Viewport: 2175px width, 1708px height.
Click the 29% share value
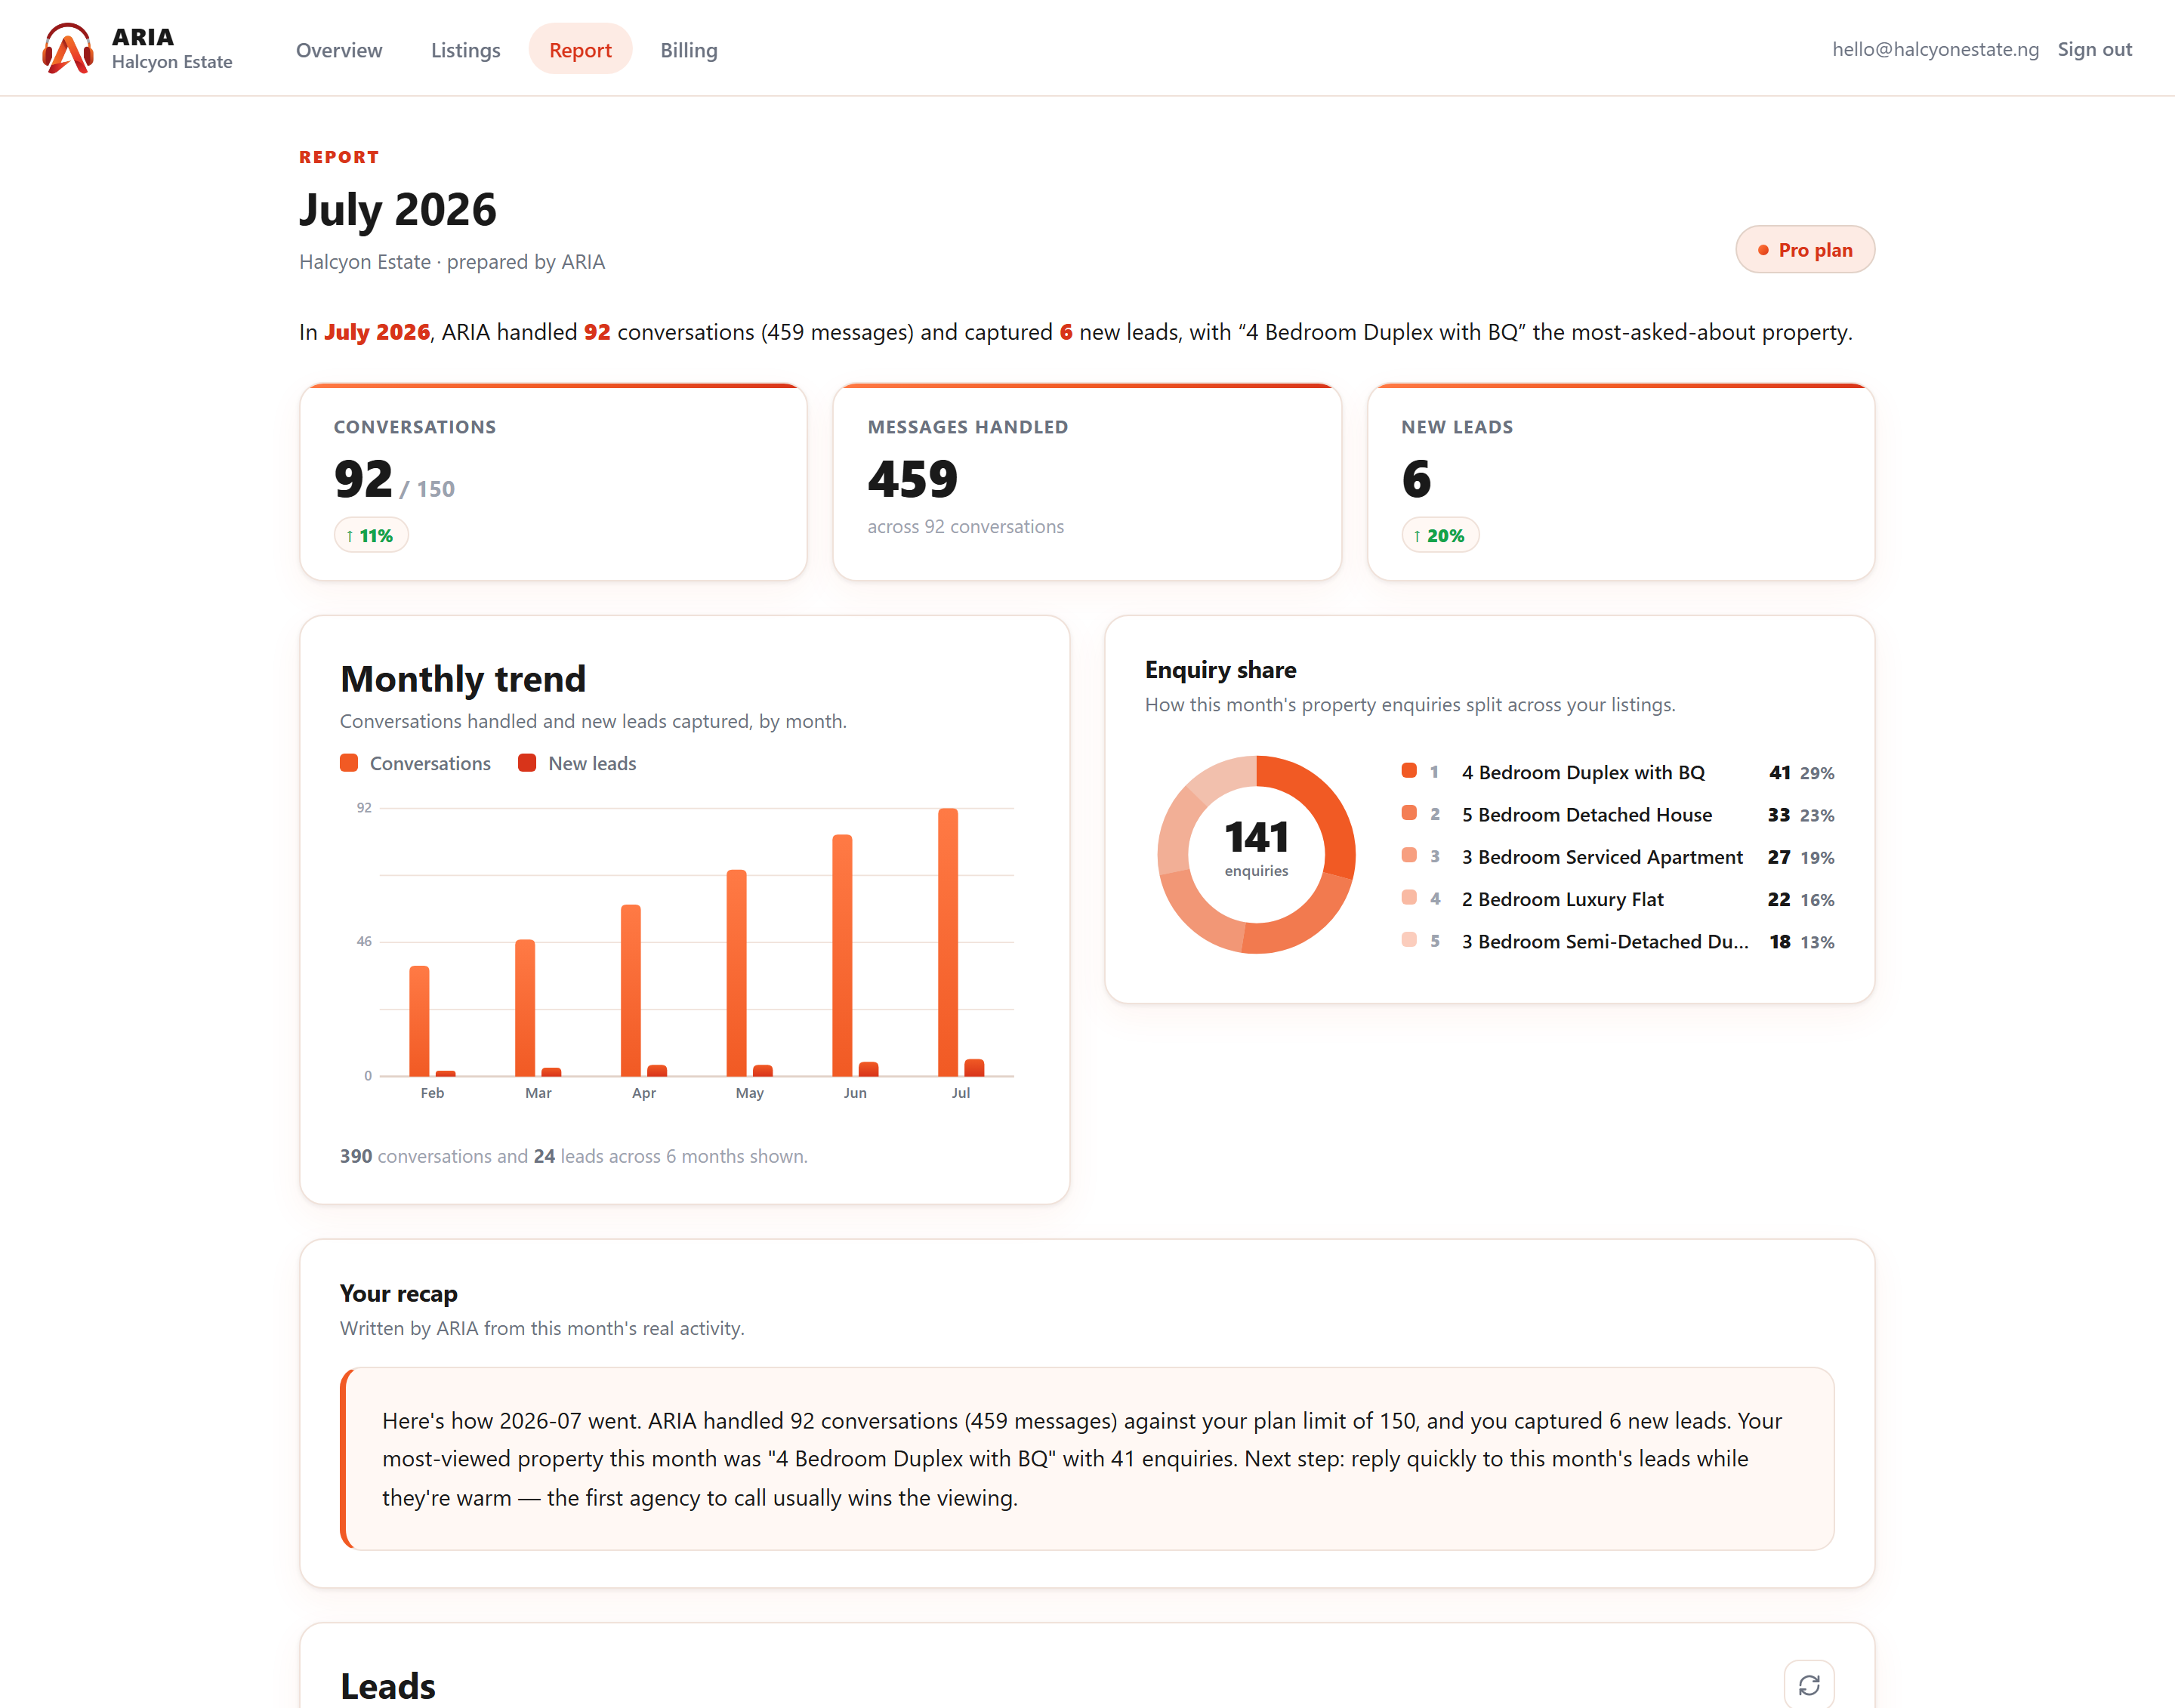click(x=1817, y=773)
